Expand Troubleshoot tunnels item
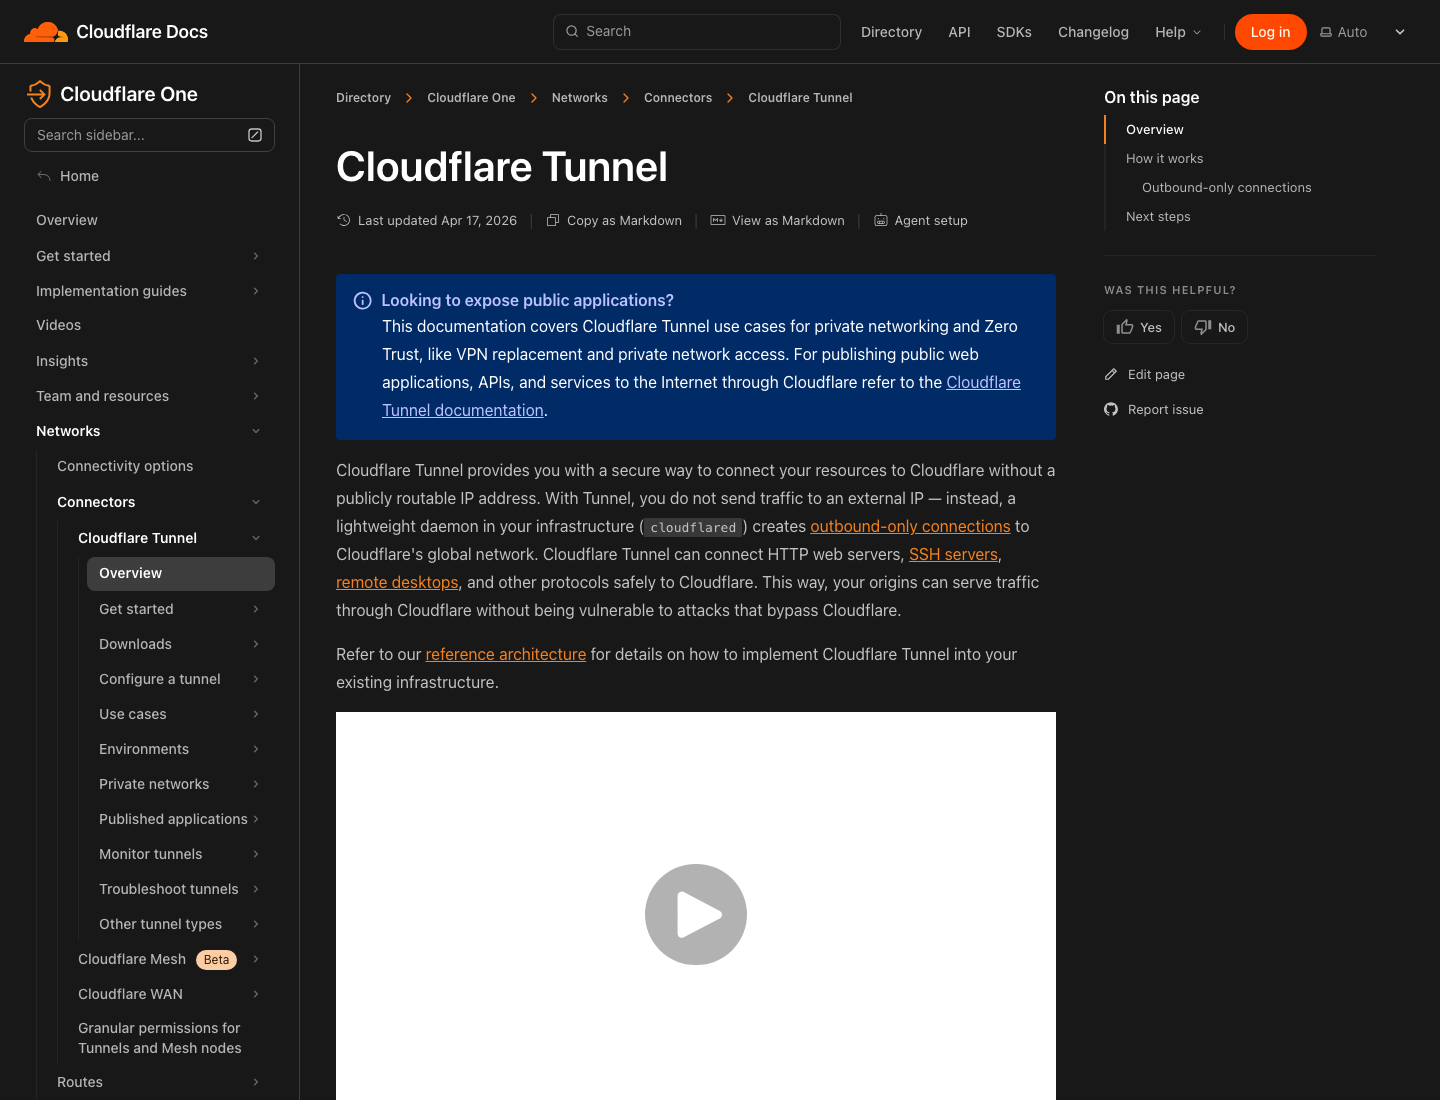 coord(256,889)
